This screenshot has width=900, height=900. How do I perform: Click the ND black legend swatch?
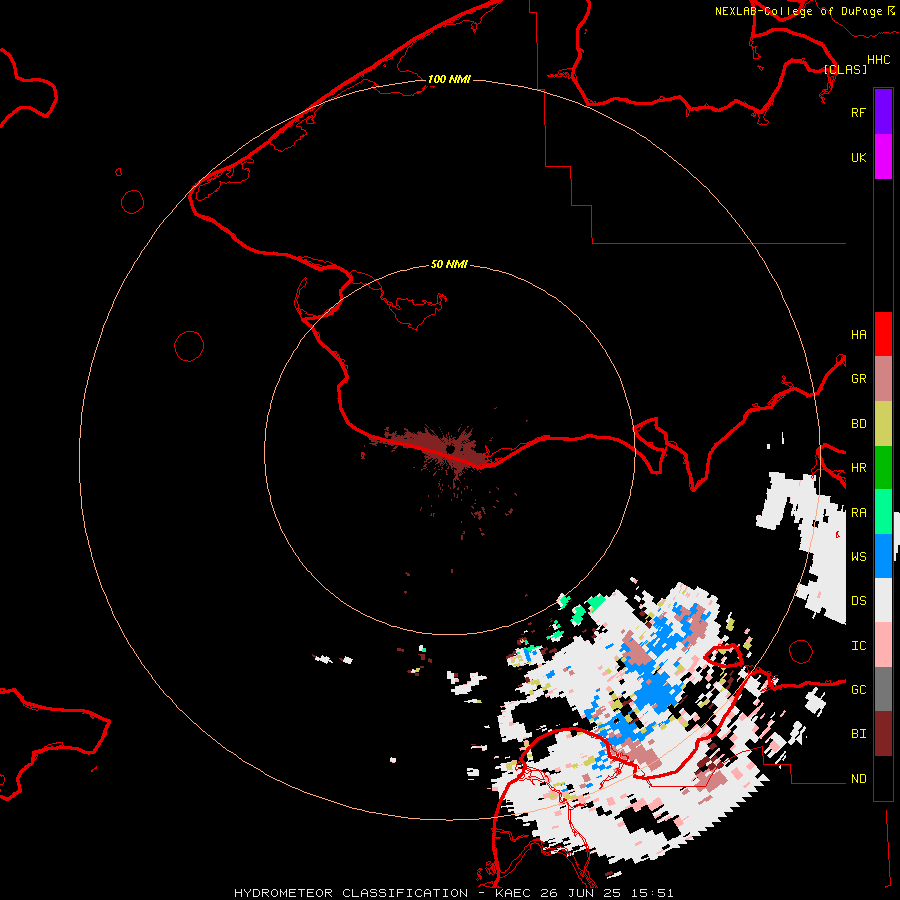point(883,778)
